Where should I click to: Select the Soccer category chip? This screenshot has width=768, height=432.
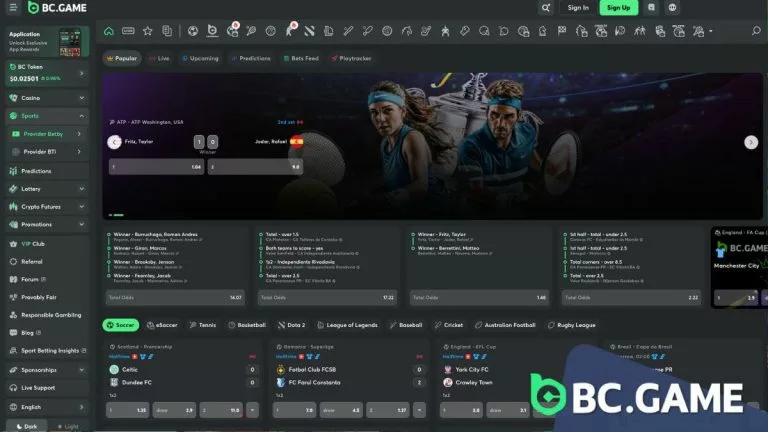coord(120,325)
